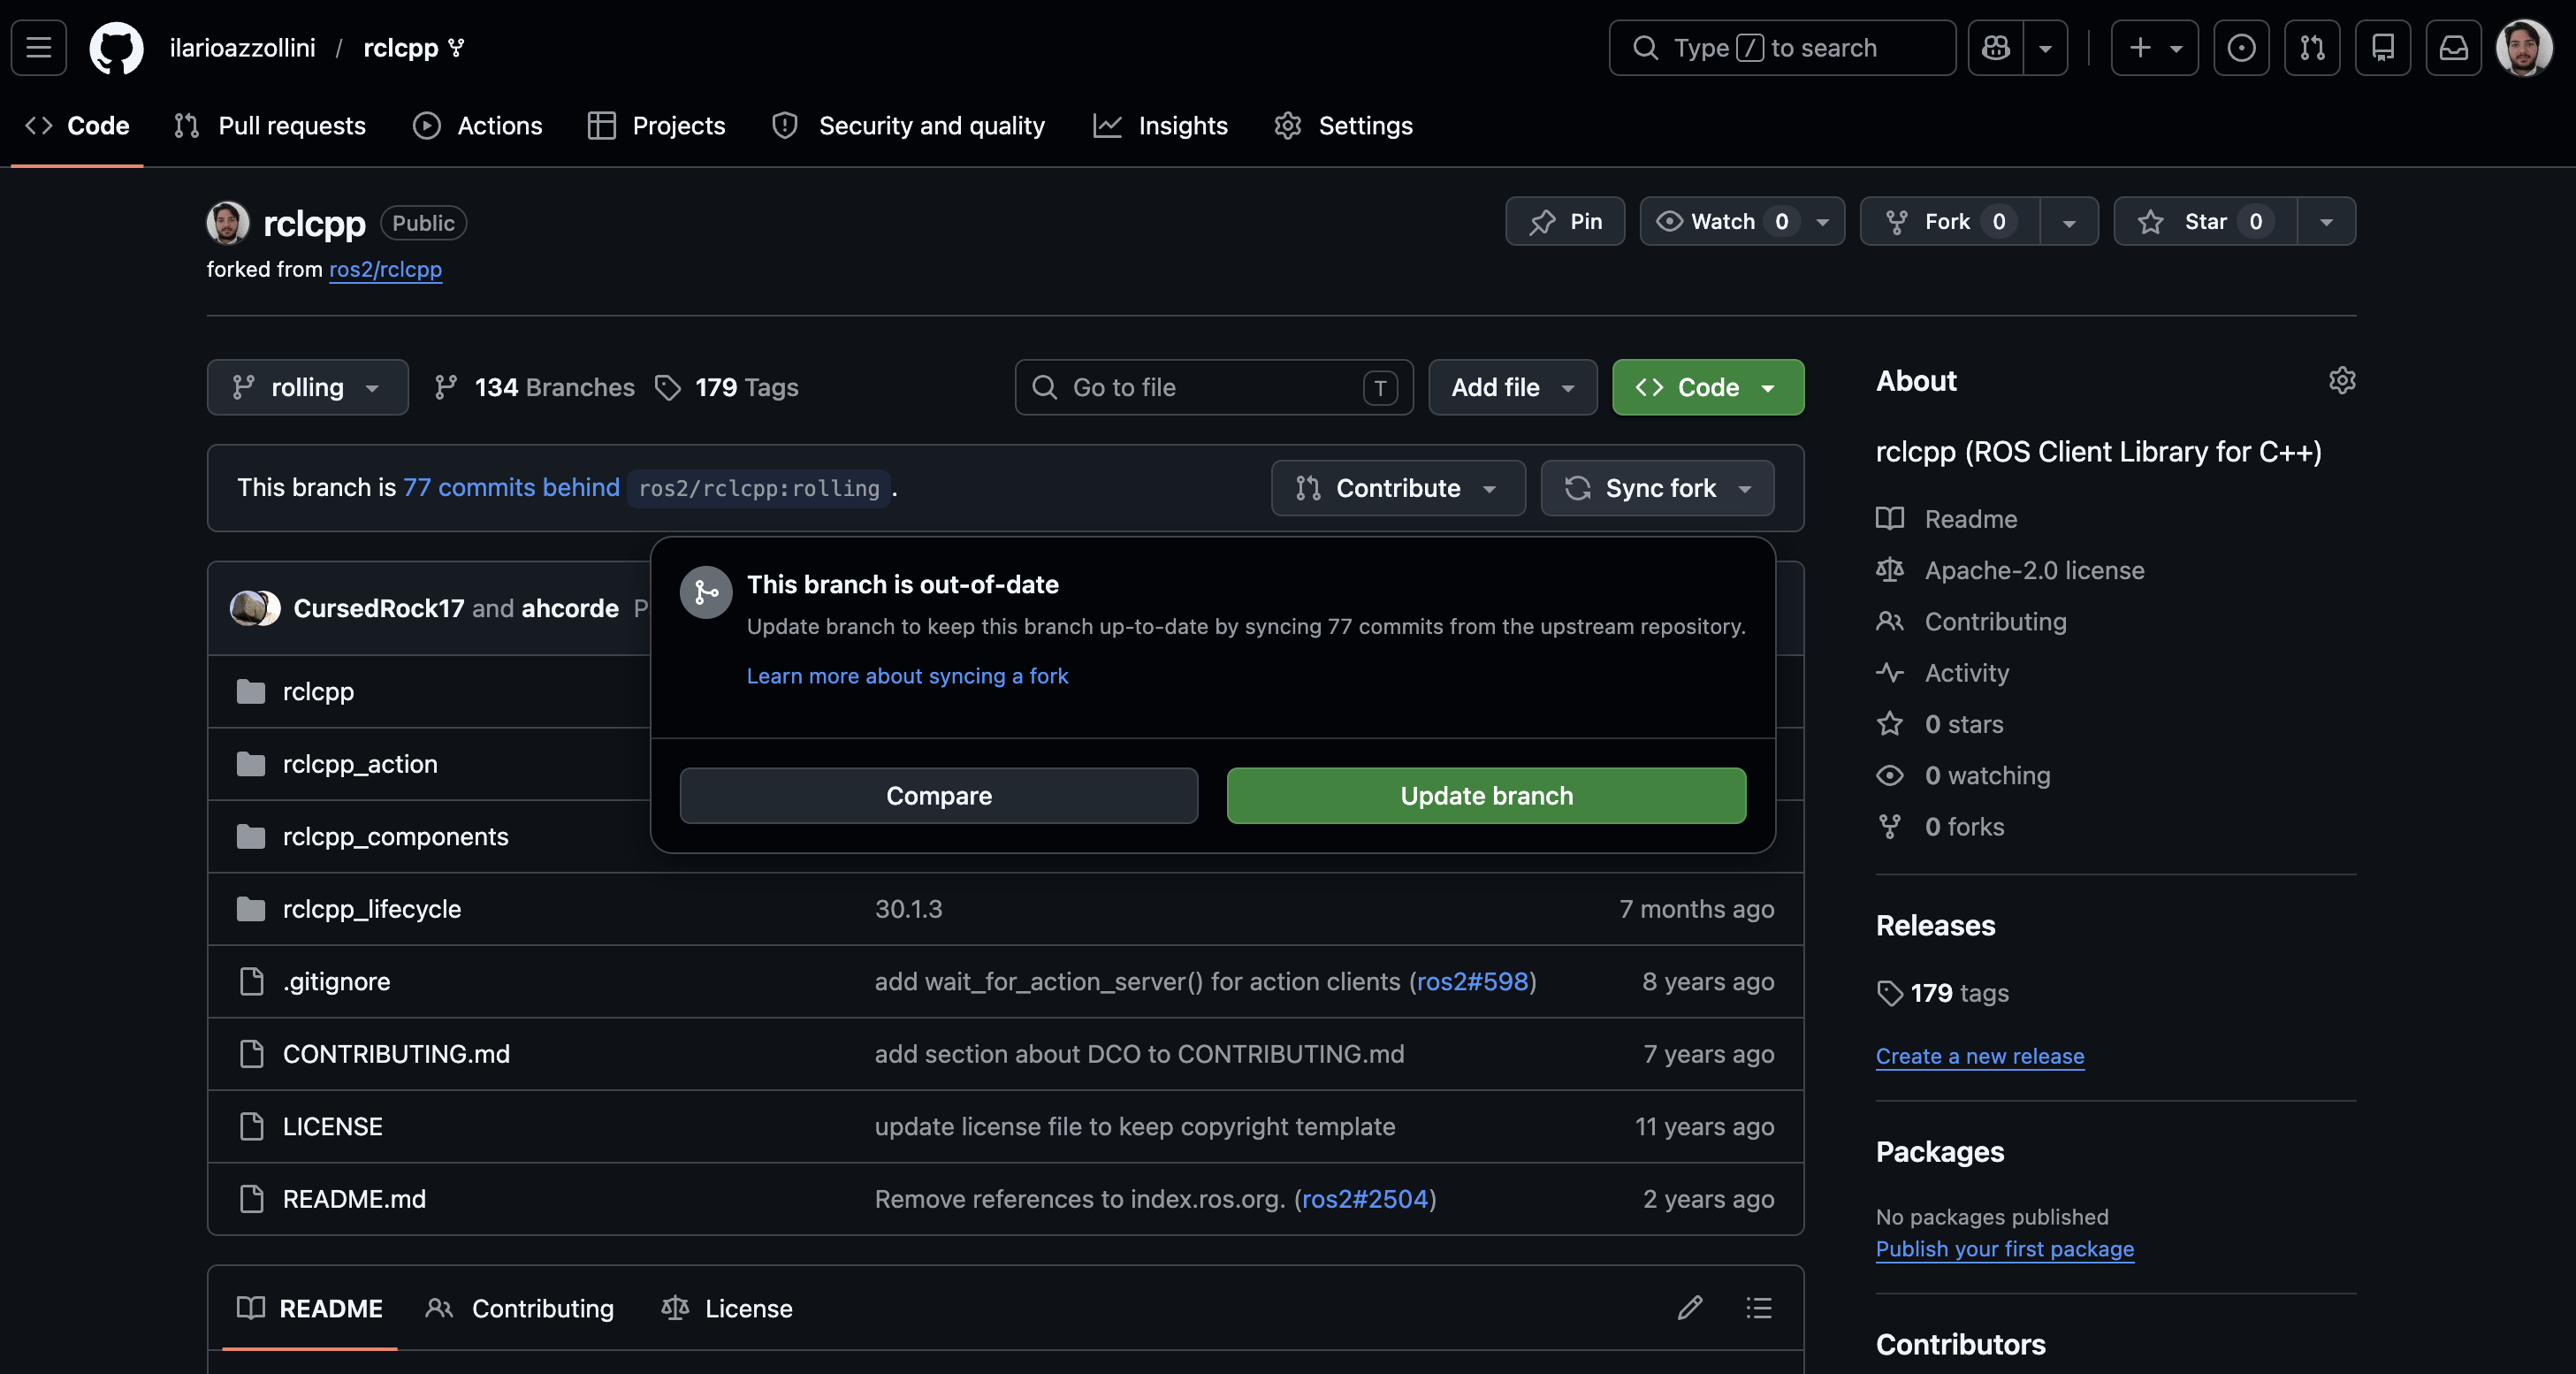Expand the Copilot dropdown arrow in header

2046,47
